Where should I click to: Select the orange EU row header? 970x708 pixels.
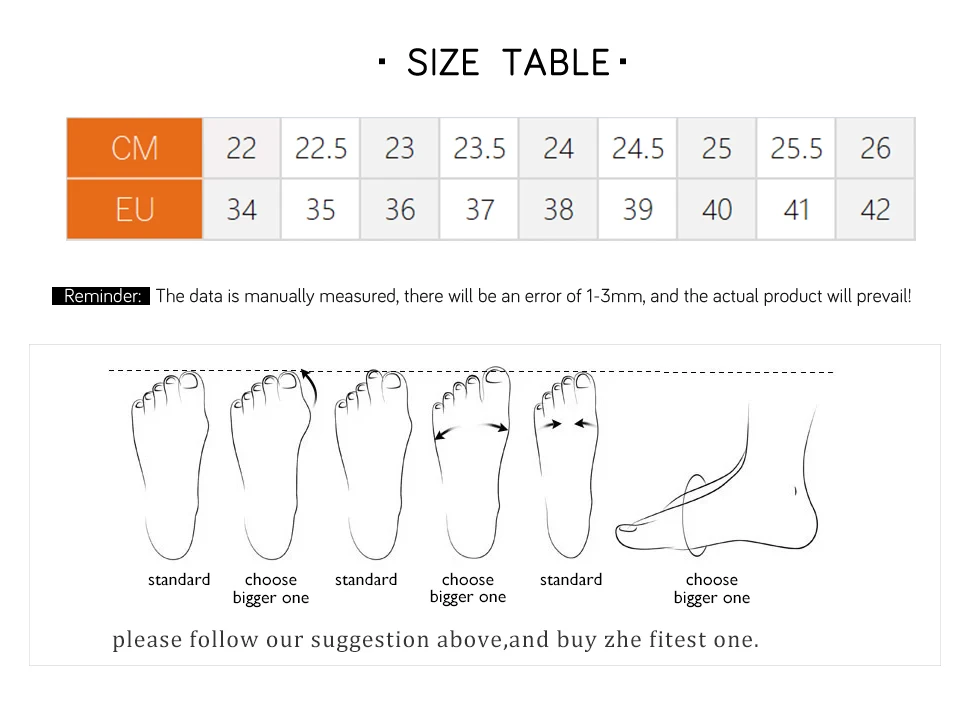[x=135, y=210]
